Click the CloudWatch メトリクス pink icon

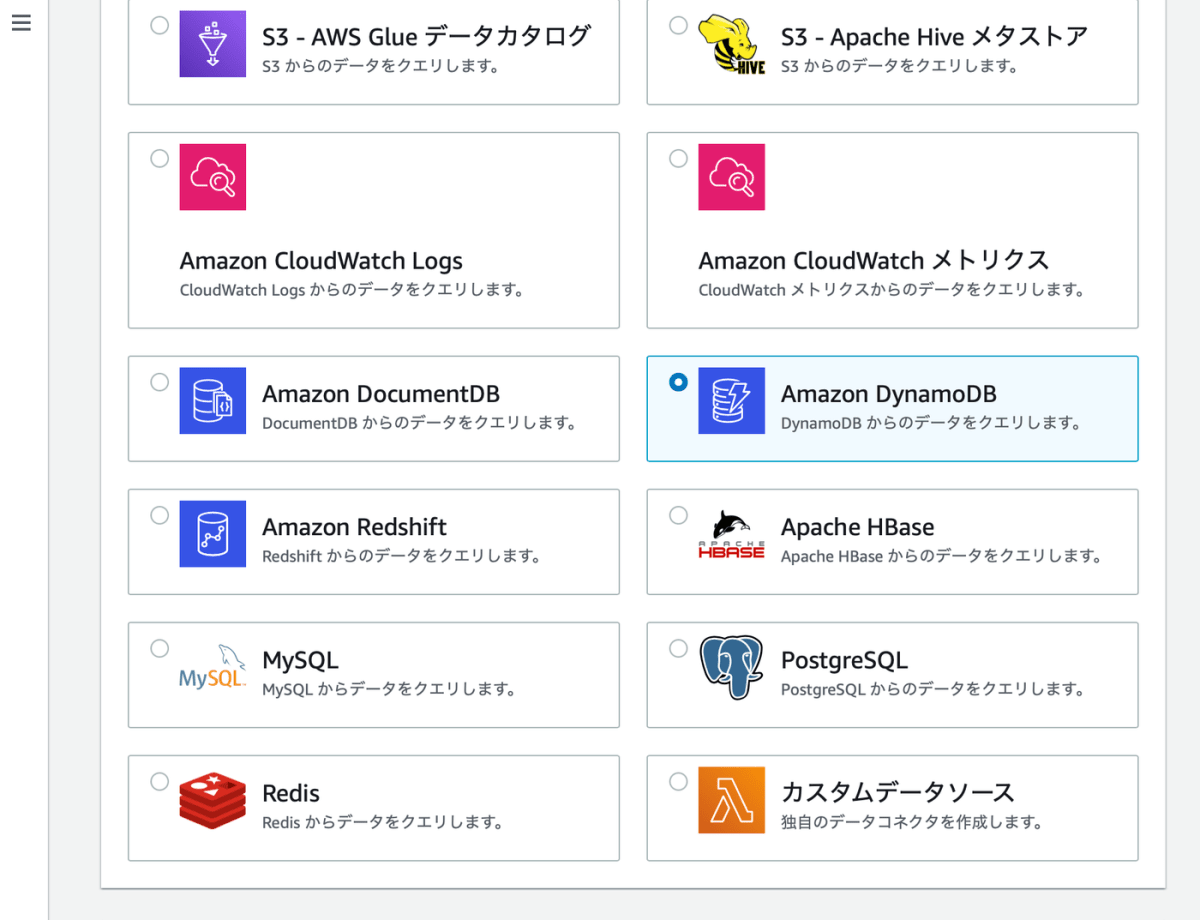(x=732, y=177)
